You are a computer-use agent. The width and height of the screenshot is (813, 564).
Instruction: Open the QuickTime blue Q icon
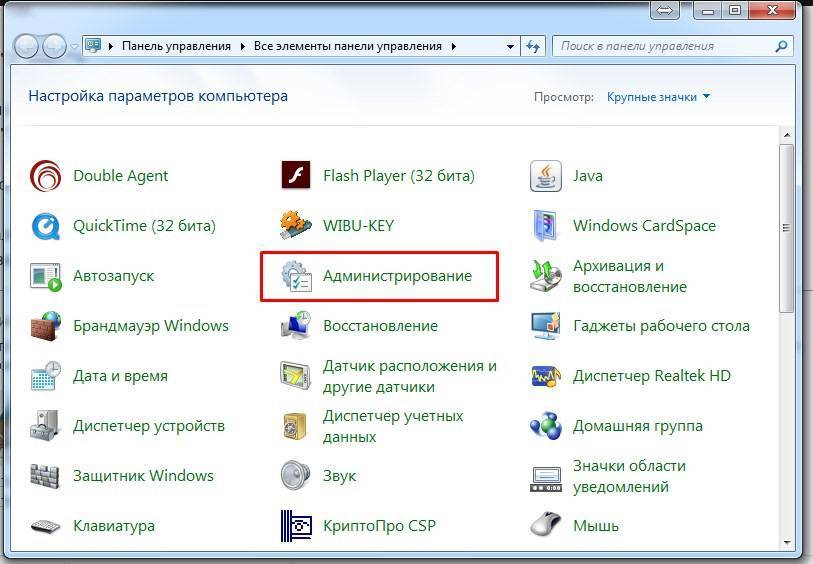(46, 226)
